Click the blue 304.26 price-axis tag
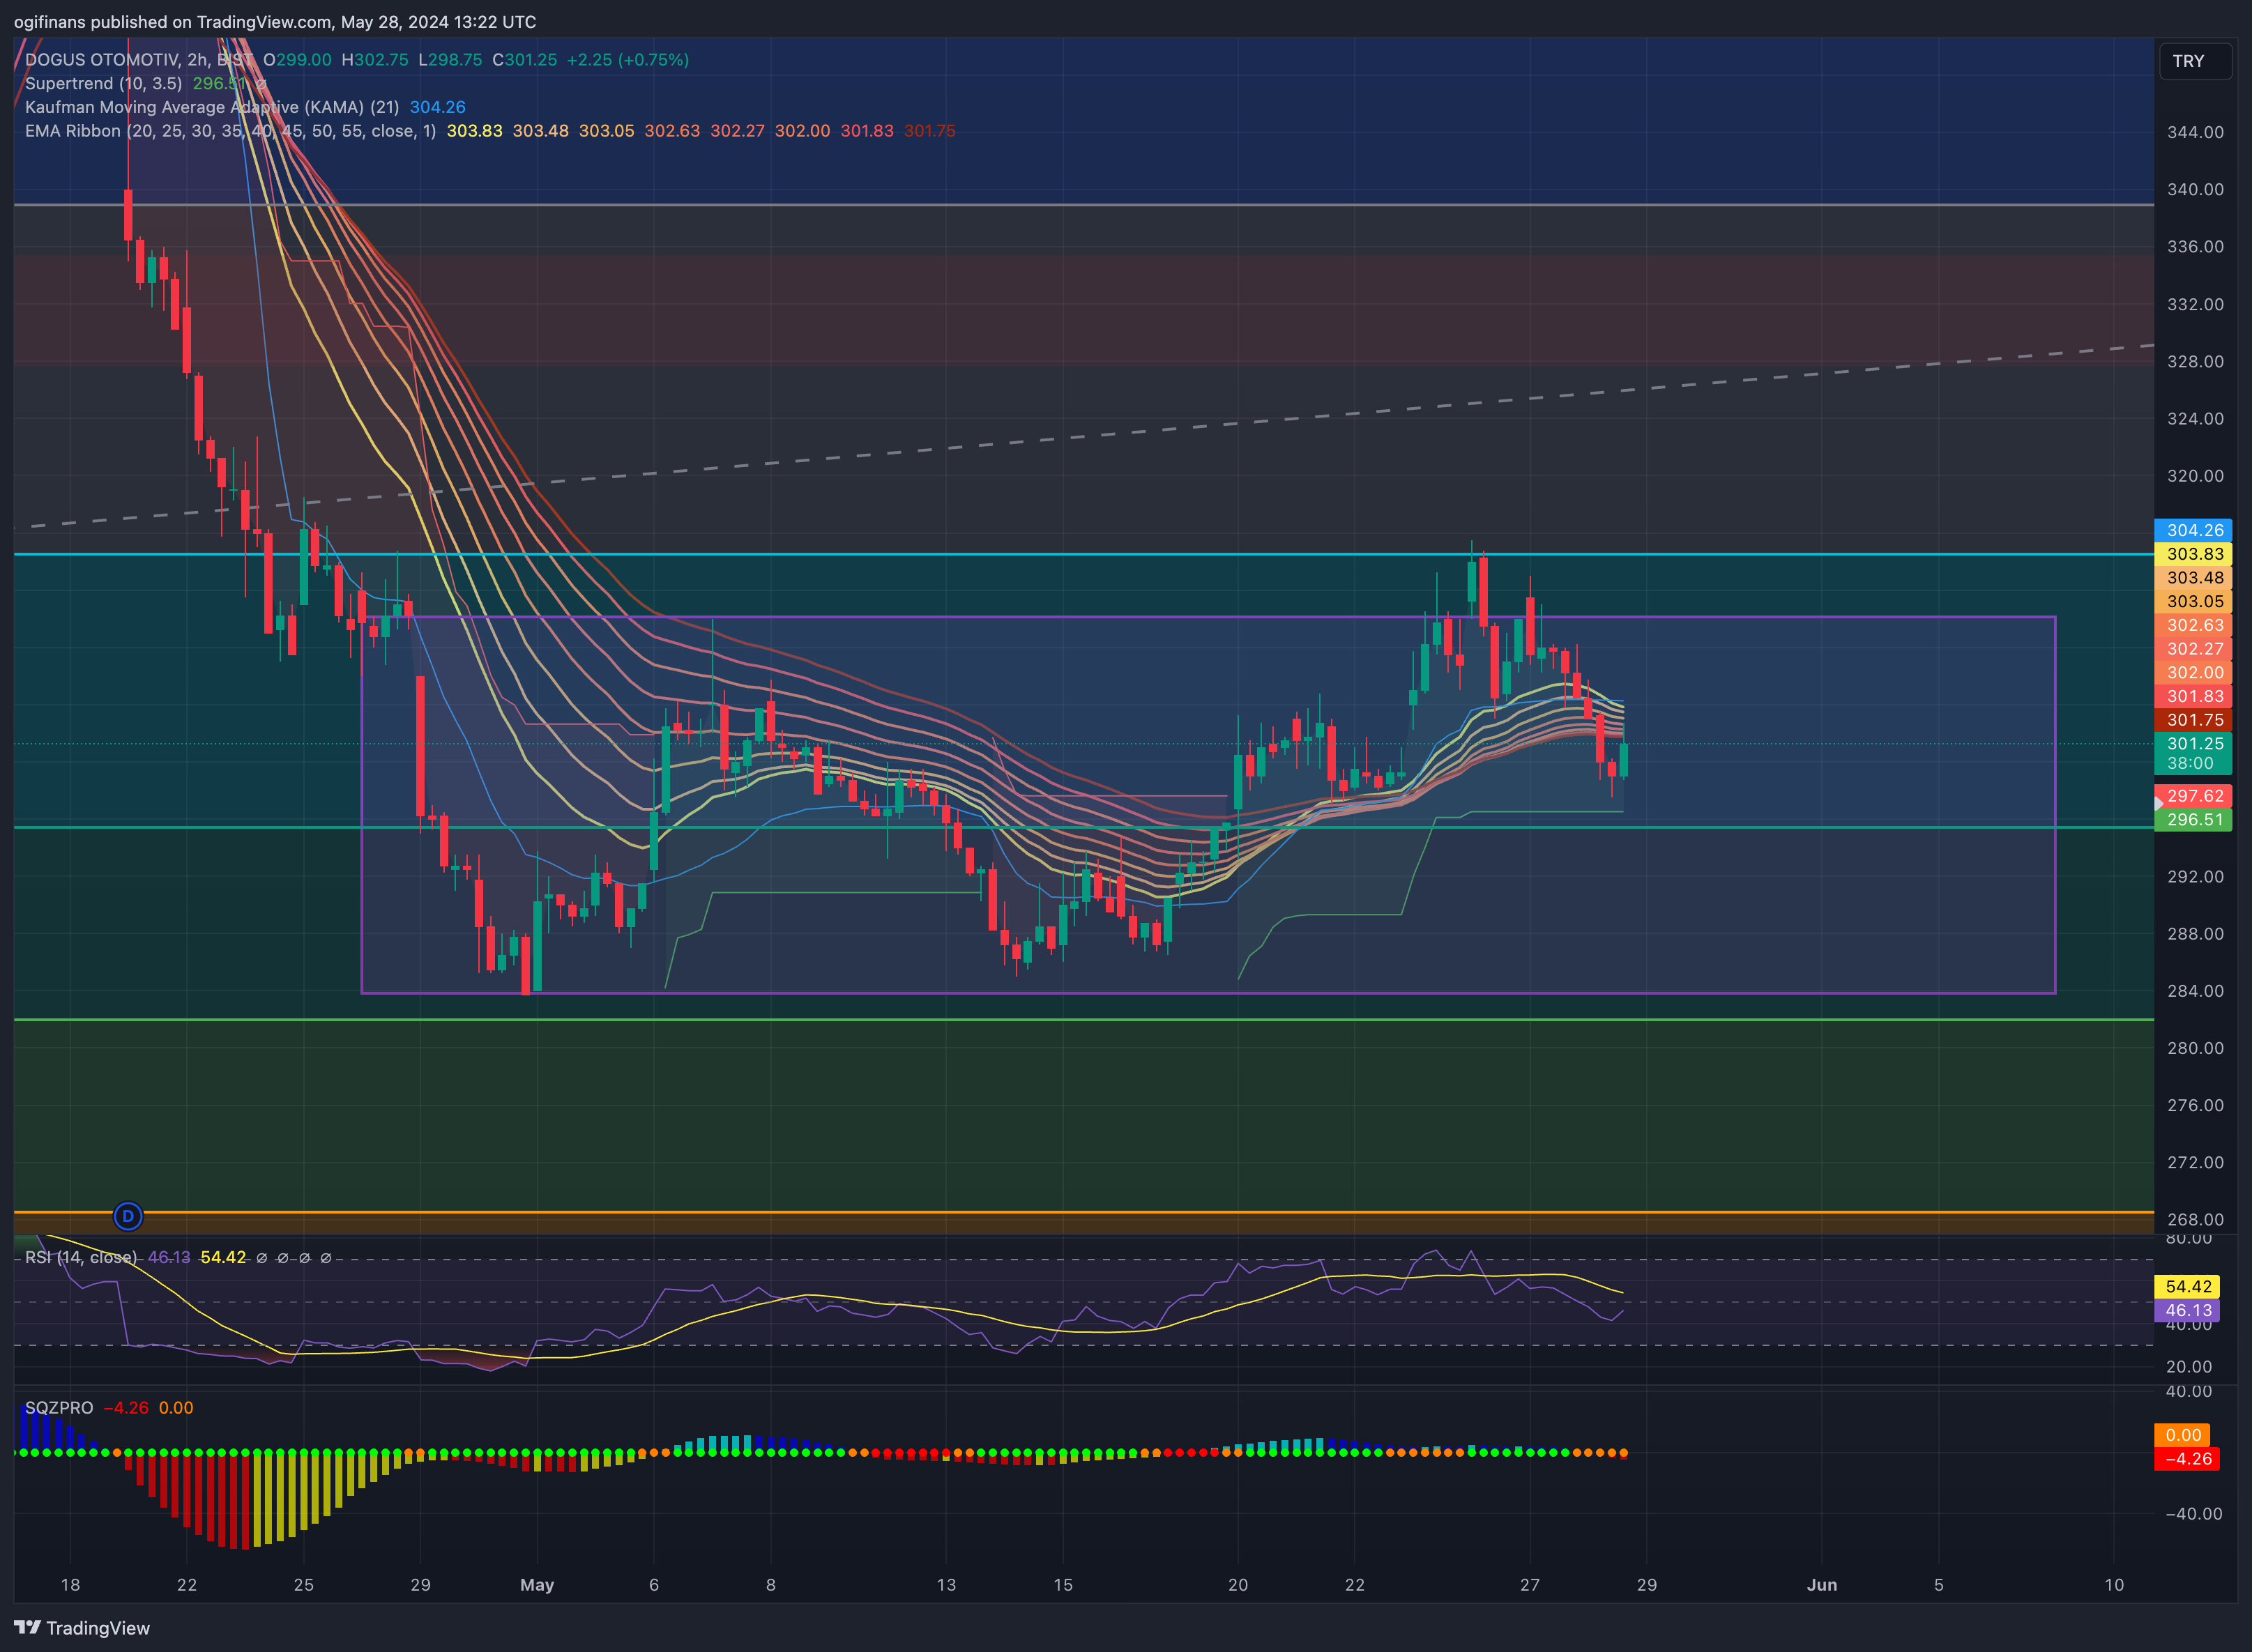This screenshot has height=1652, width=2252. tap(2193, 530)
